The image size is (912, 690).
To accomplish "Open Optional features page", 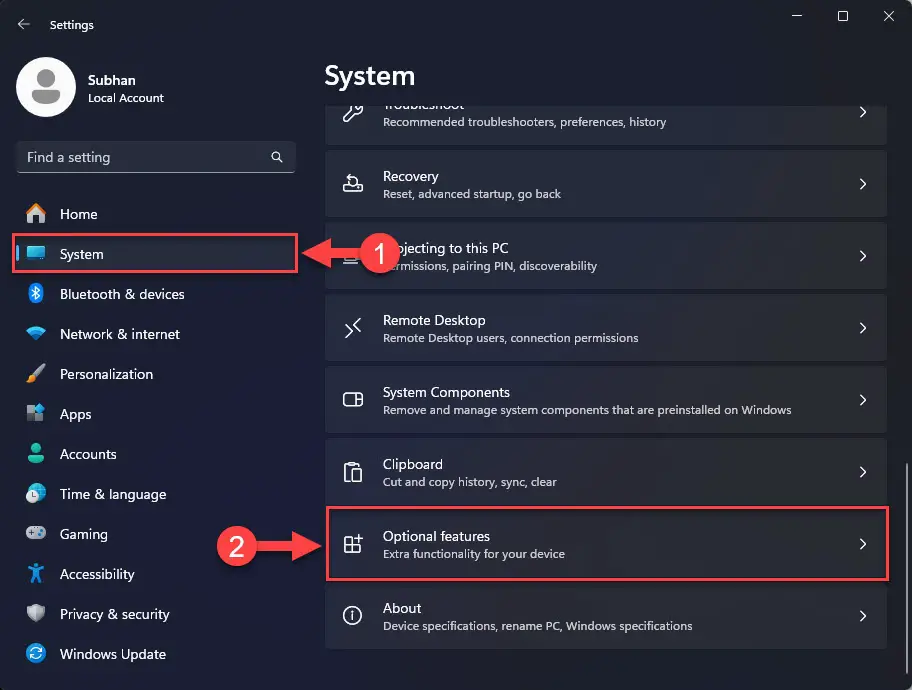I will [606, 544].
